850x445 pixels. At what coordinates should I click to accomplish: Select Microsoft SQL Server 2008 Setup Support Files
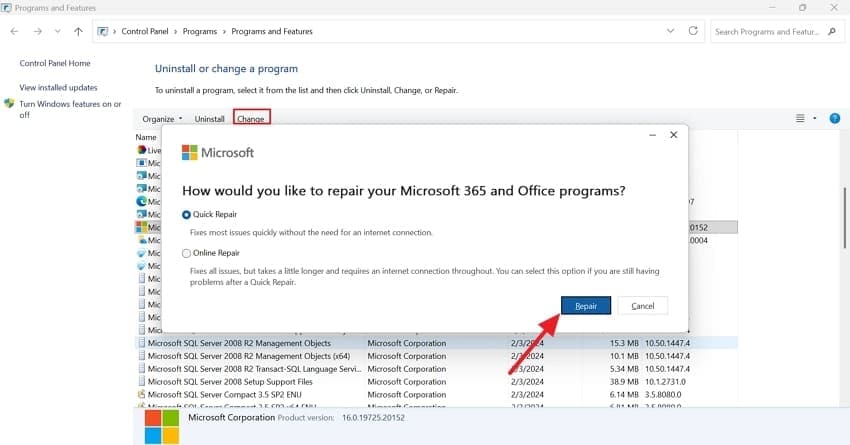[436, 382]
